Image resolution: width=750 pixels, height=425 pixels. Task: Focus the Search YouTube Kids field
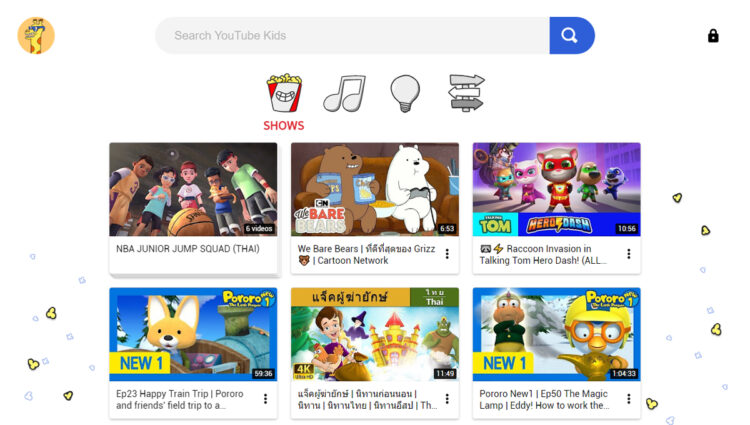click(x=352, y=35)
